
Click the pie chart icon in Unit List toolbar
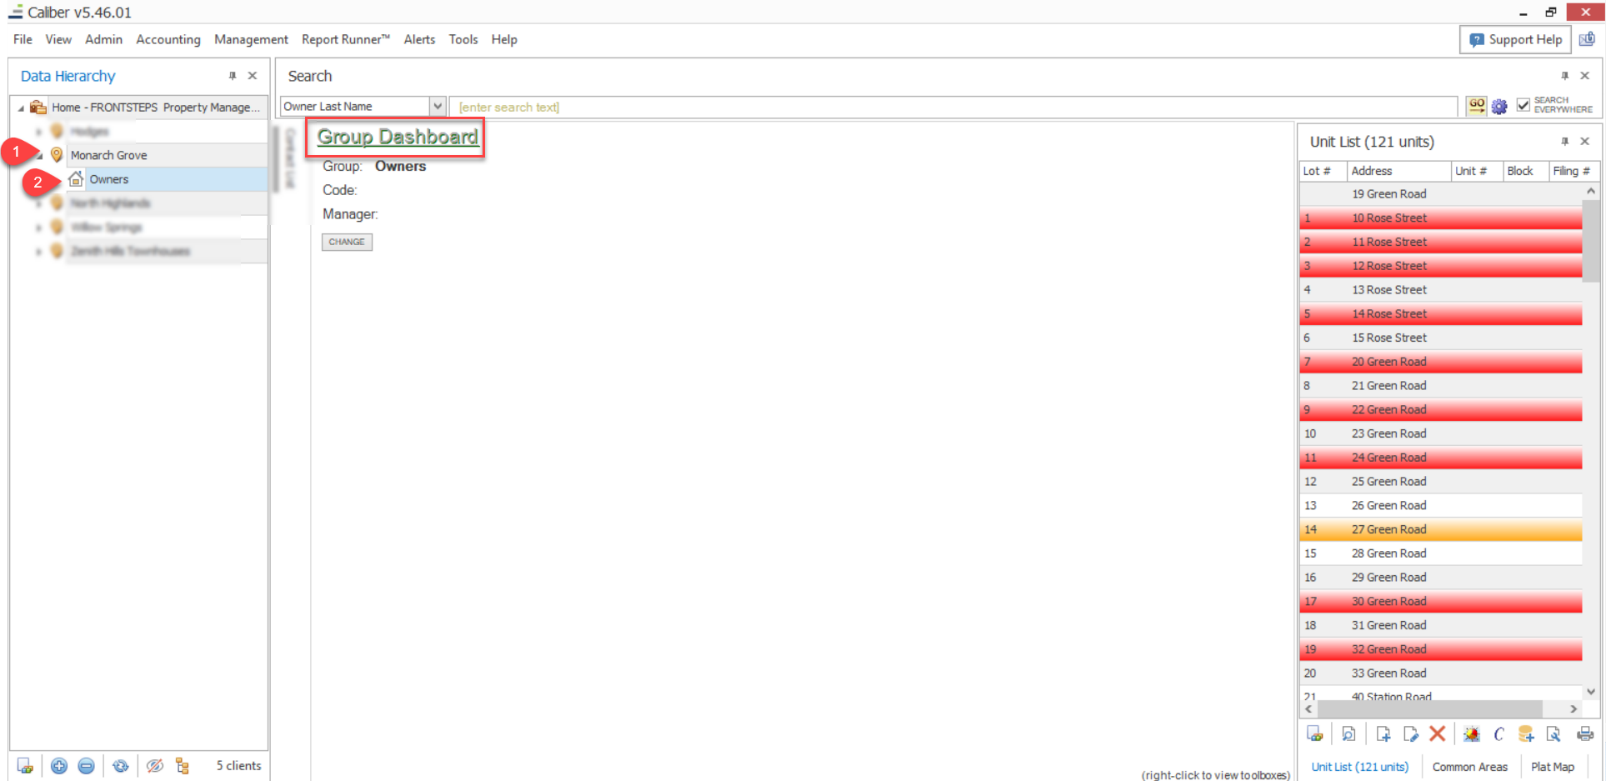pyautogui.click(x=1471, y=734)
